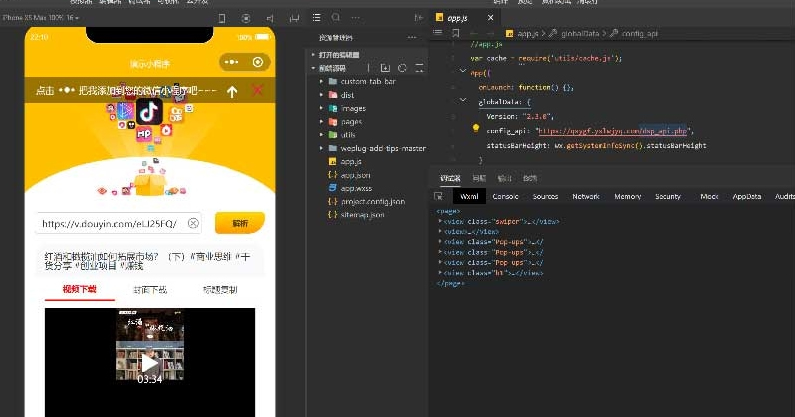
Task: Switch to the 调试器 panel tab
Action: (x=450, y=178)
